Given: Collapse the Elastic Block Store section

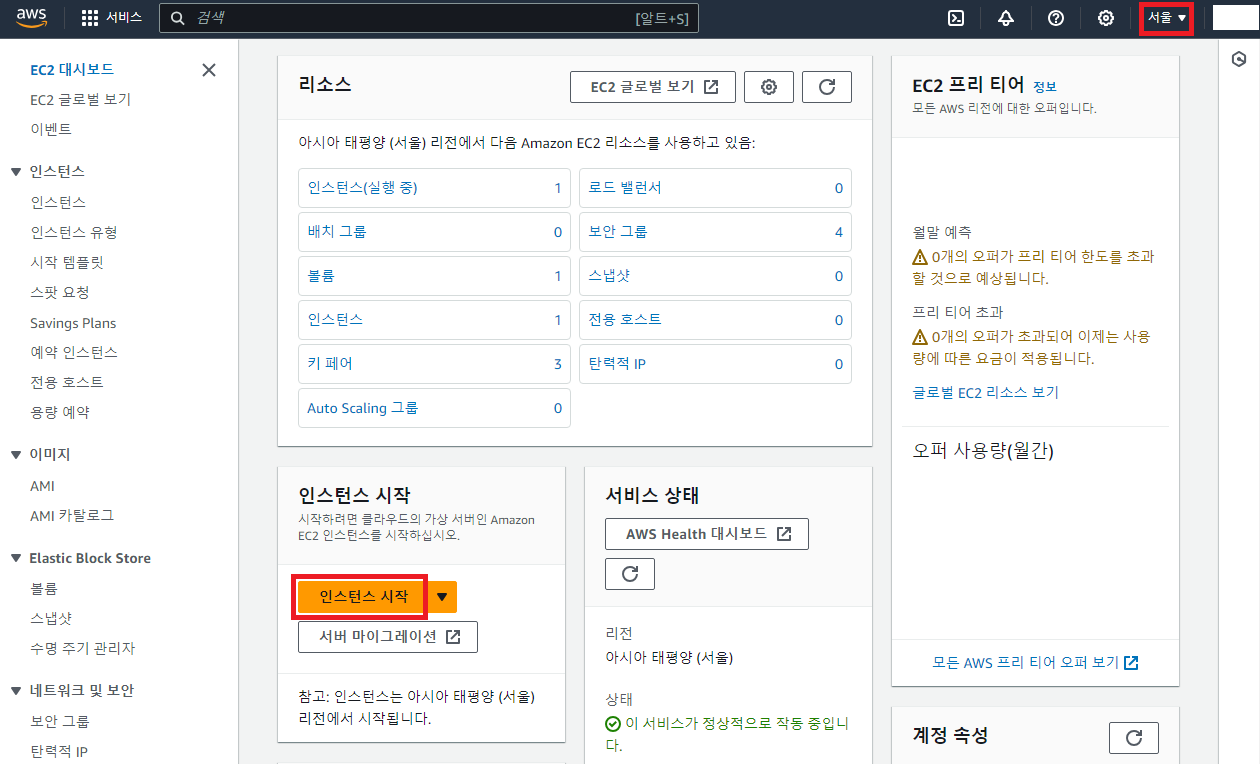Looking at the screenshot, I should click(16, 559).
